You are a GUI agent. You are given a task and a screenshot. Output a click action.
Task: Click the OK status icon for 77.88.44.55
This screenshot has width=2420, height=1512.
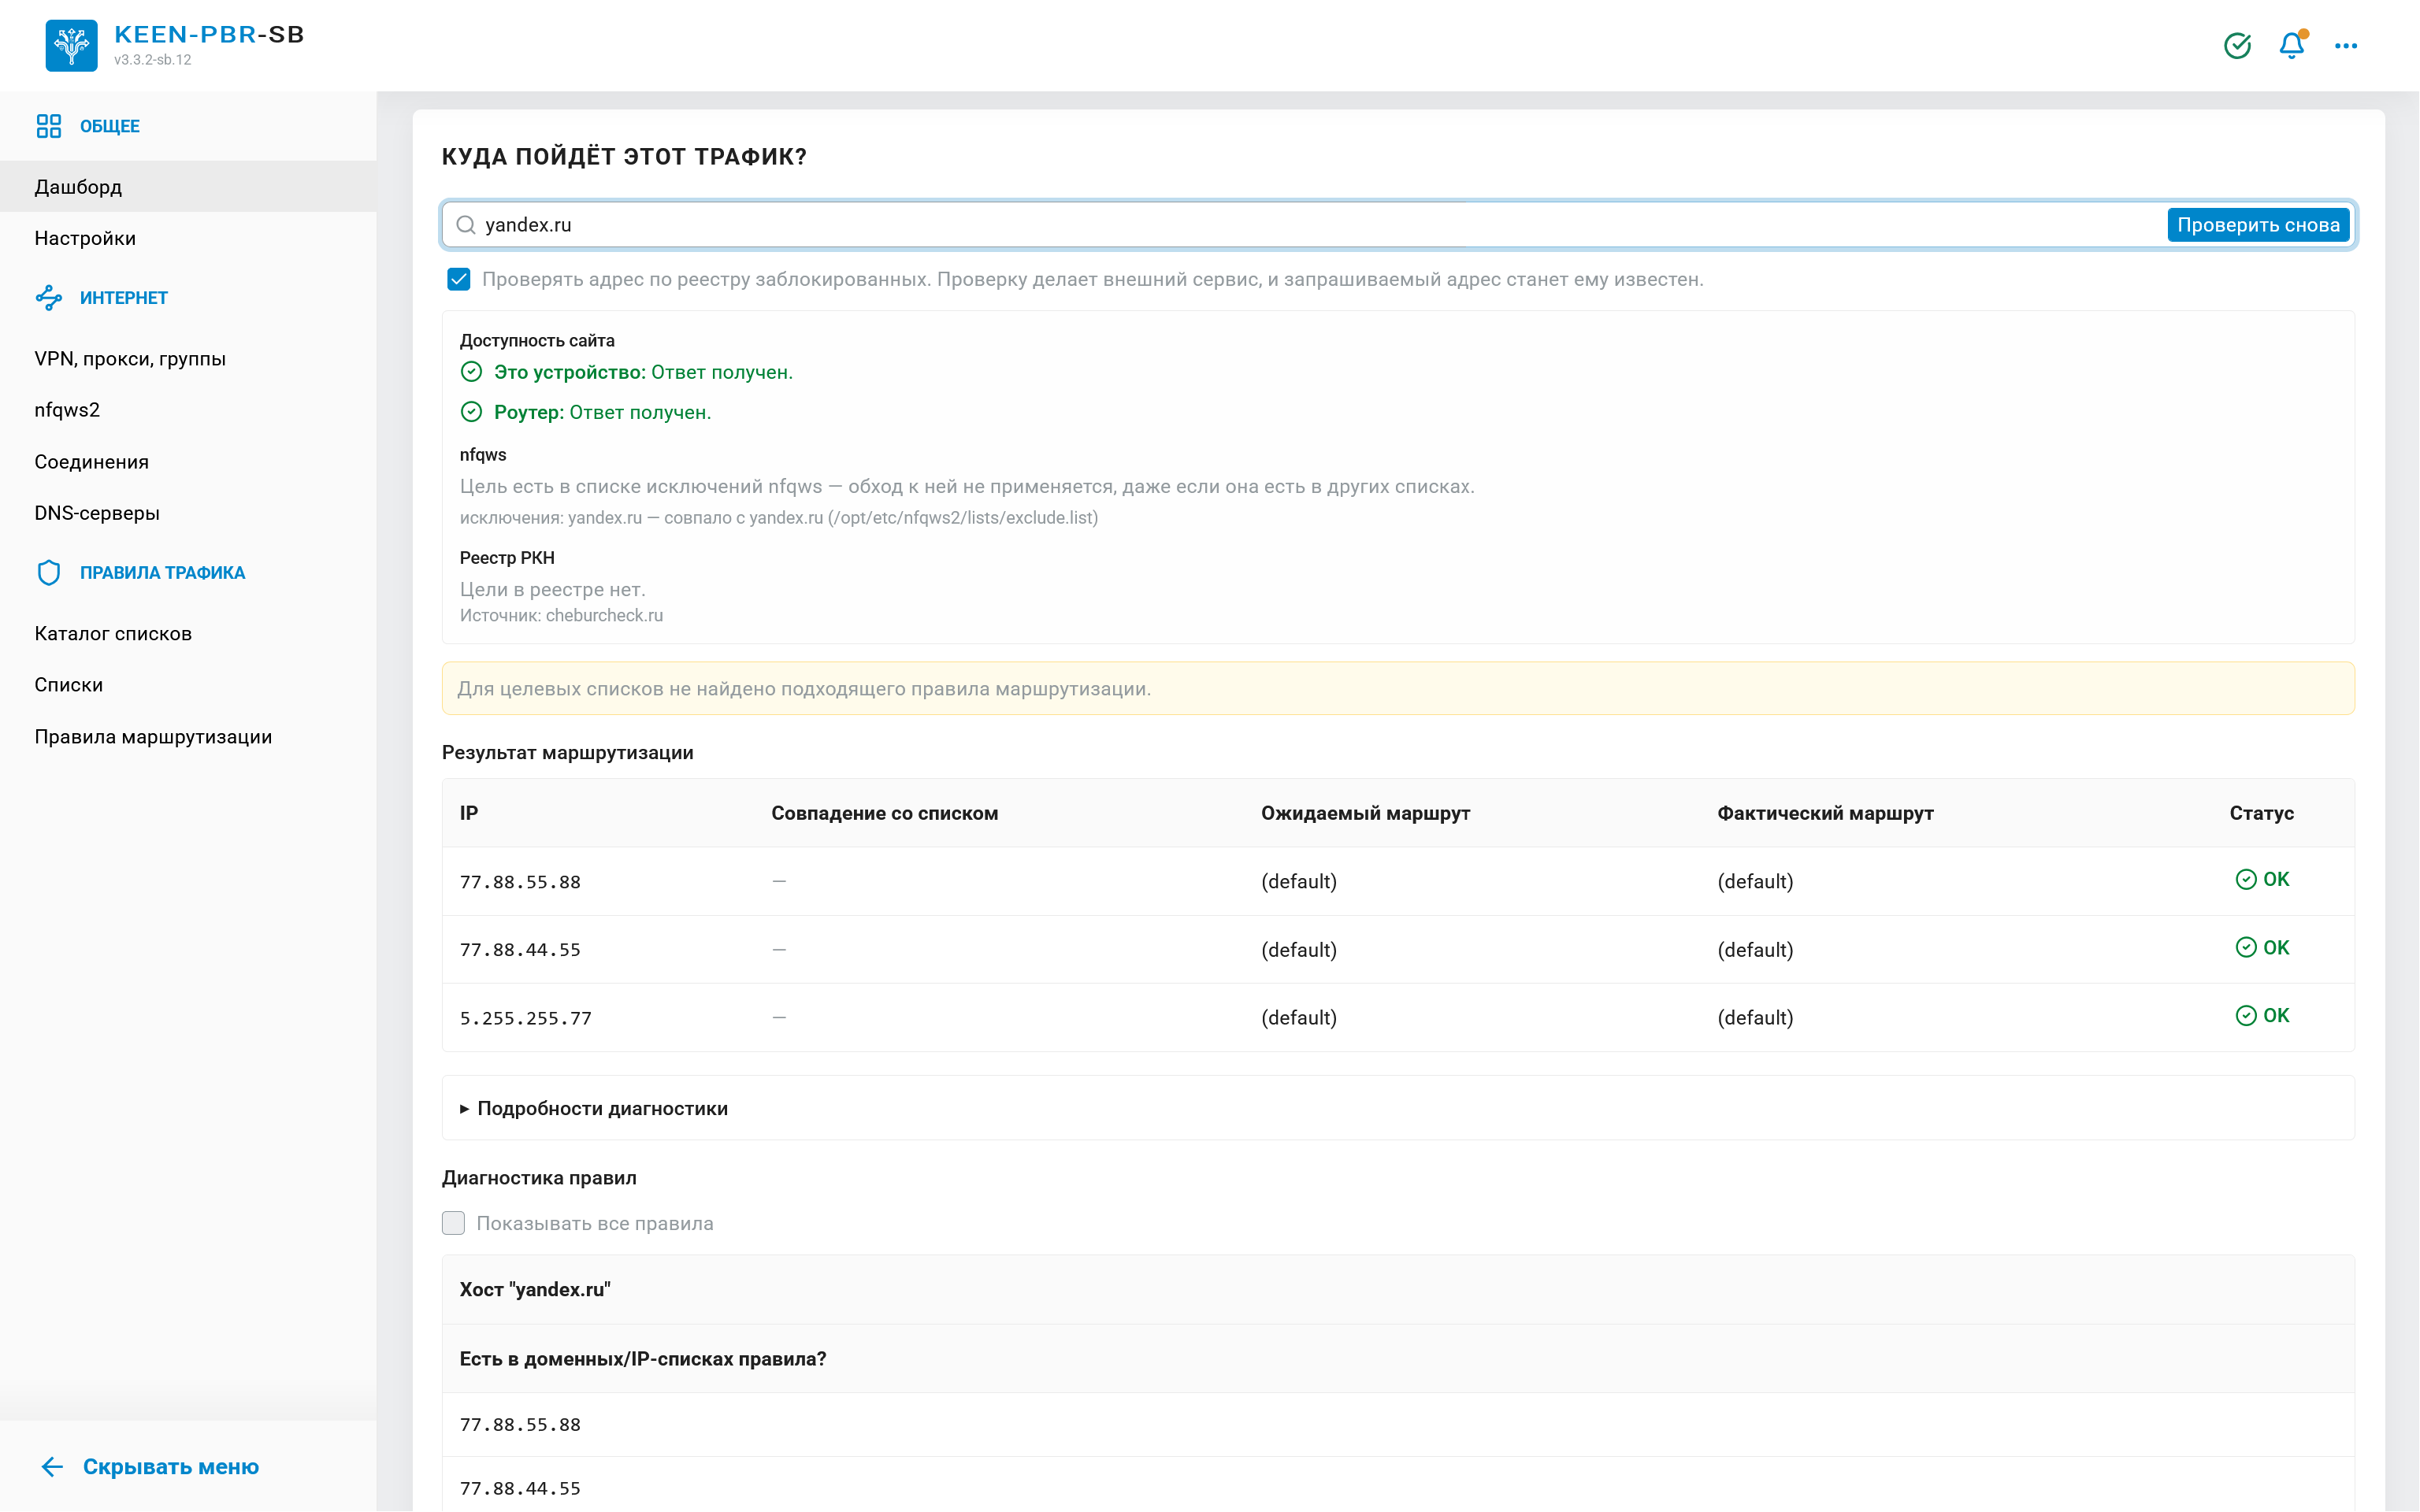tap(2246, 947)
